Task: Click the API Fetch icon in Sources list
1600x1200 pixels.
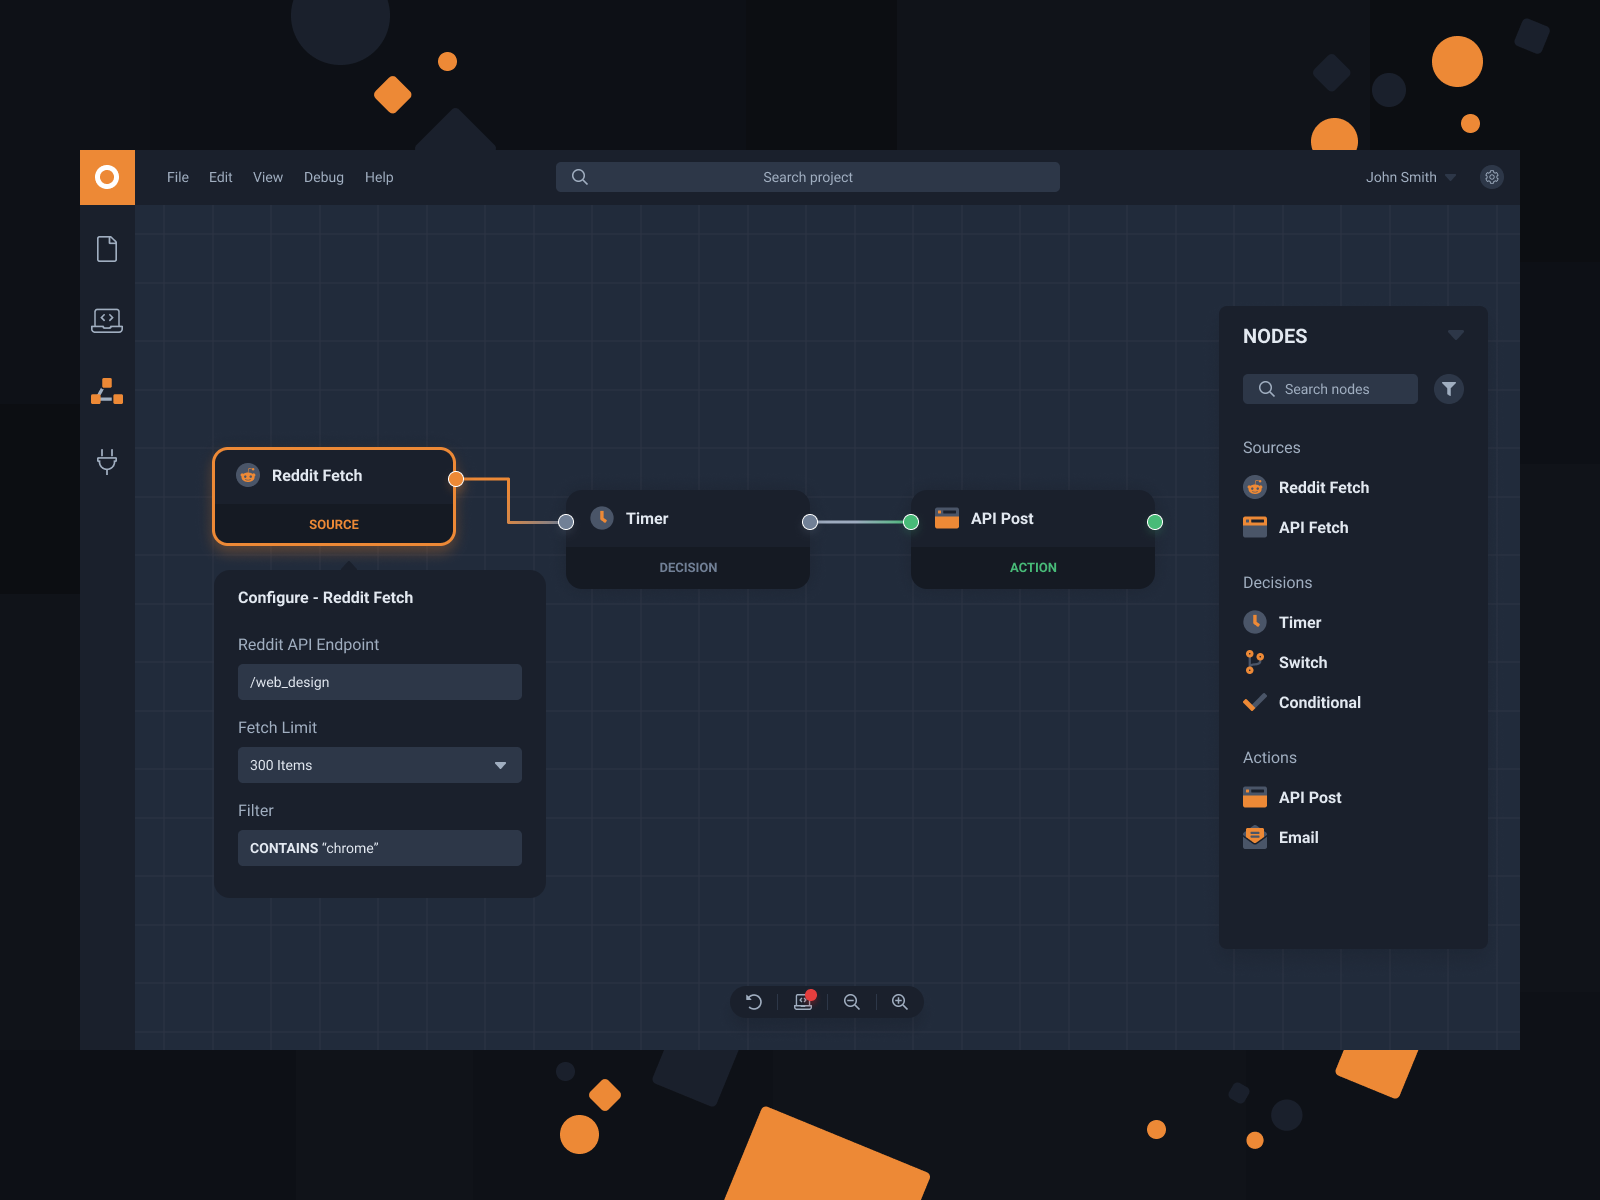Action: [1255, 527]
